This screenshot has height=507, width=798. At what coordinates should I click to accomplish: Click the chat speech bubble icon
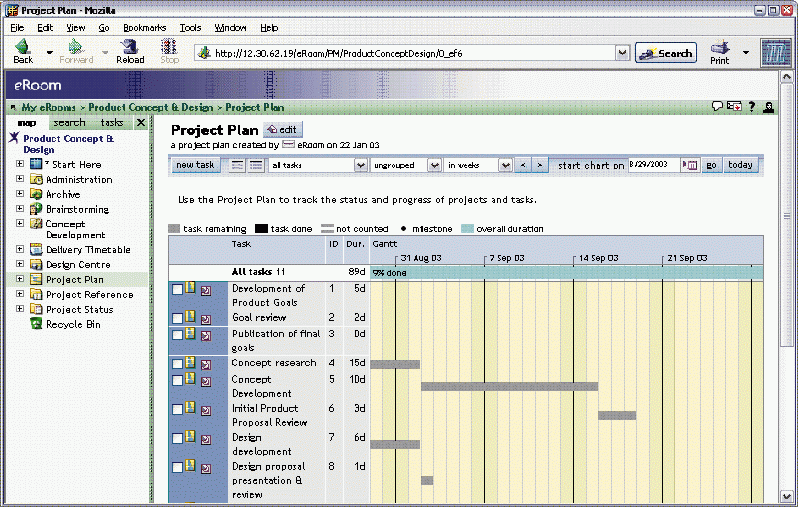point(717,106)
